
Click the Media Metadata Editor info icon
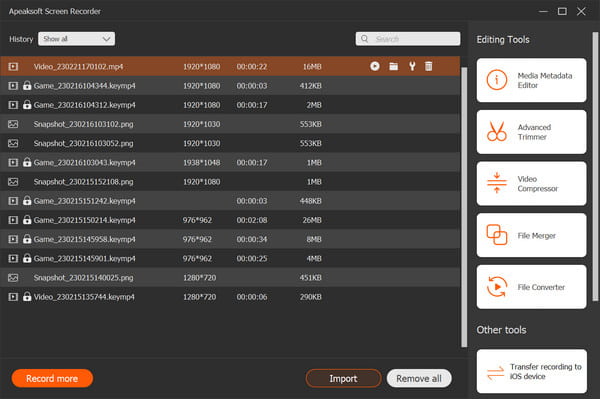pyautogui.click(x=497, y=80)
